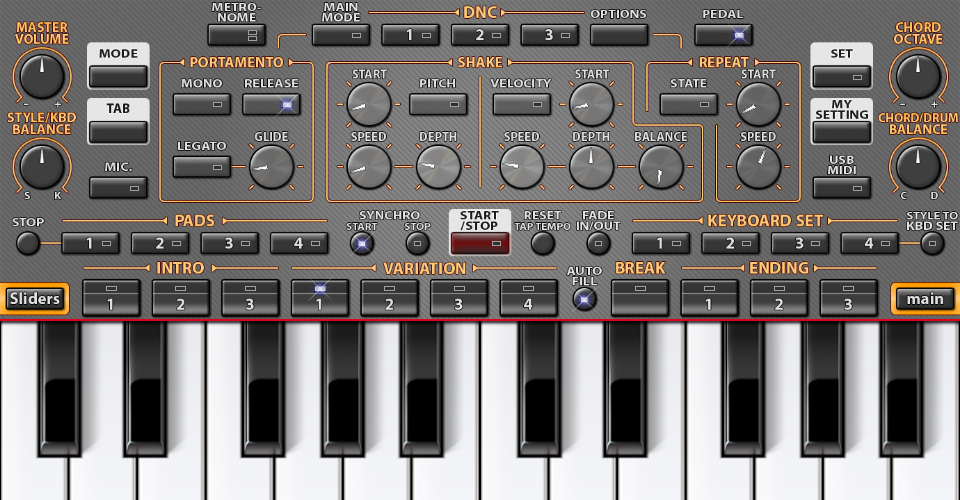
Task: Open the Main Mode selector
Action: point(340,35)
